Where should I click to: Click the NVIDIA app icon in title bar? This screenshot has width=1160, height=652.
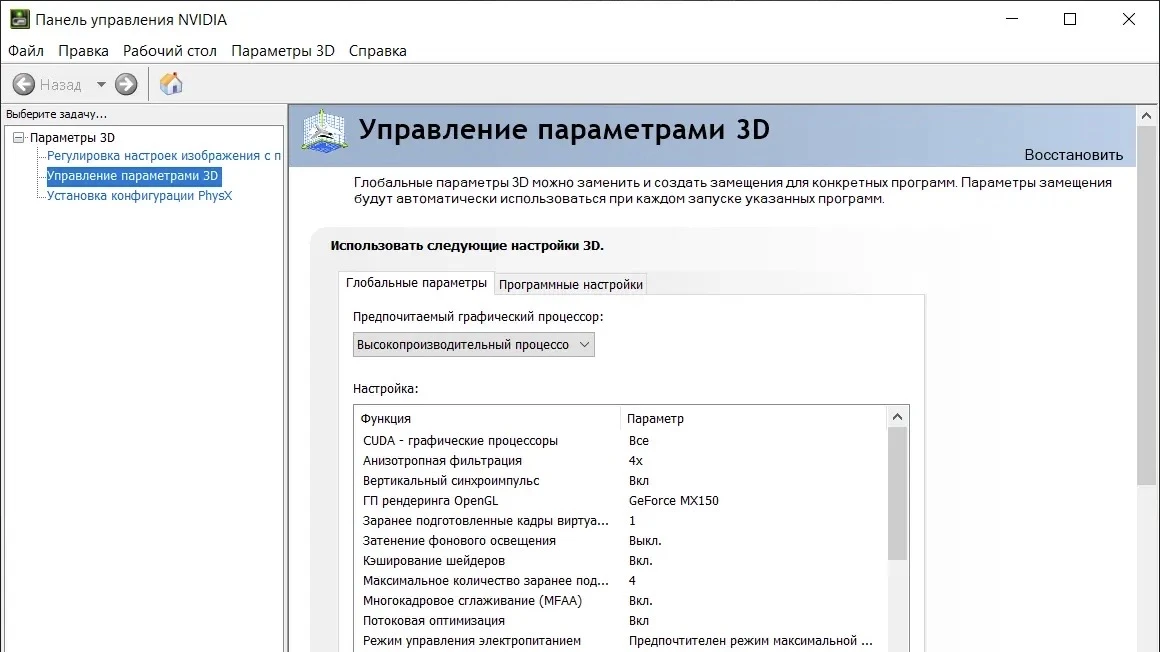pyautogui.click(x=20, y=19)
